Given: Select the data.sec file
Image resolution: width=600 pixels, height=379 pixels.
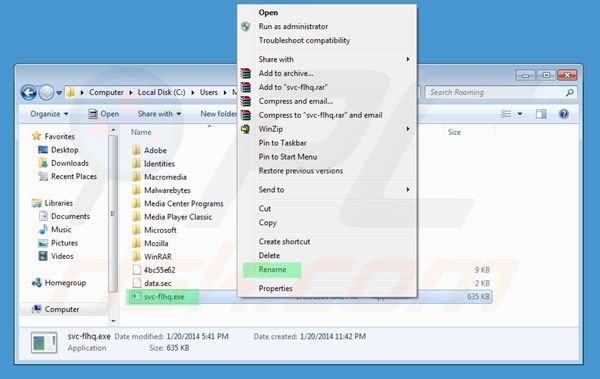Looking at the screenshot, I should pos(152,283).
